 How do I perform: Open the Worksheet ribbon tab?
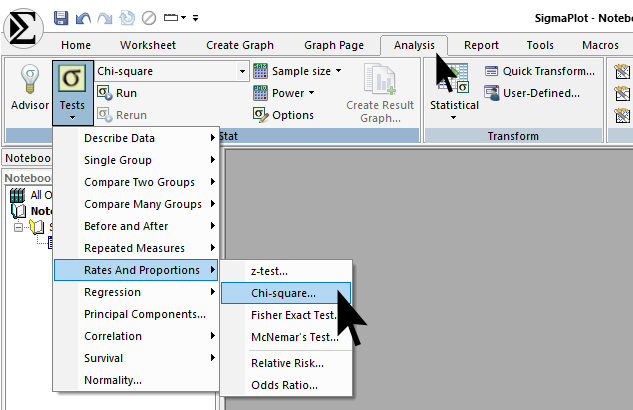pos(147,45)
